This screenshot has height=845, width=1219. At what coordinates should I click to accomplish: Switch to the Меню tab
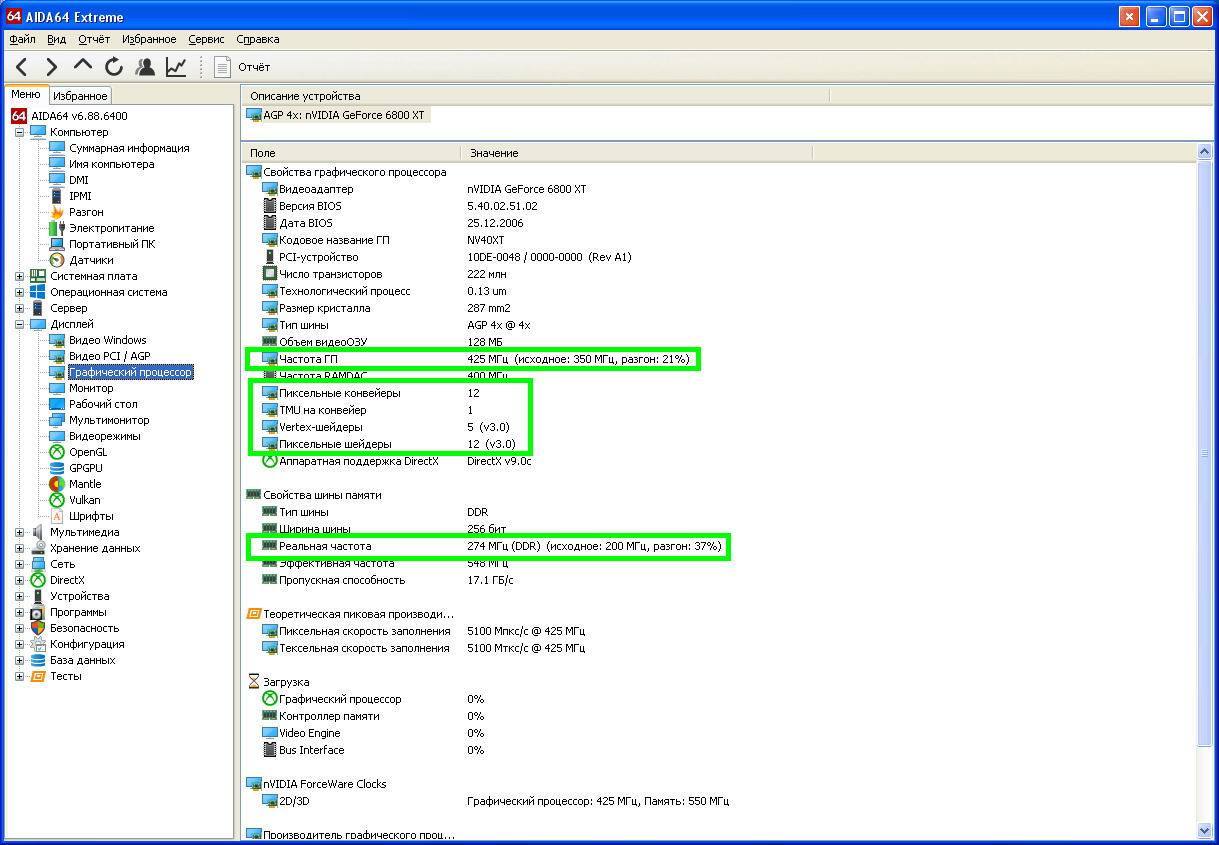tap(26, 95)
